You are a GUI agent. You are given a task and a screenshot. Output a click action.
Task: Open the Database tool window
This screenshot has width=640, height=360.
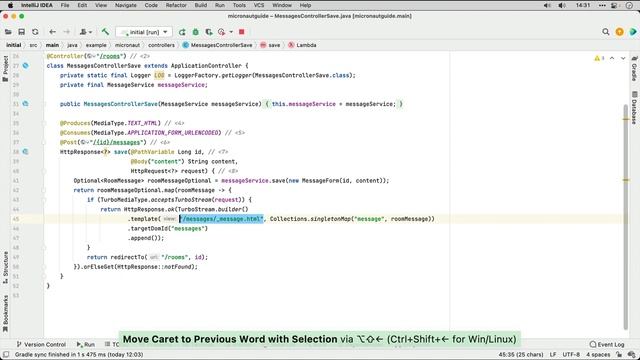[x=634, y=108]
